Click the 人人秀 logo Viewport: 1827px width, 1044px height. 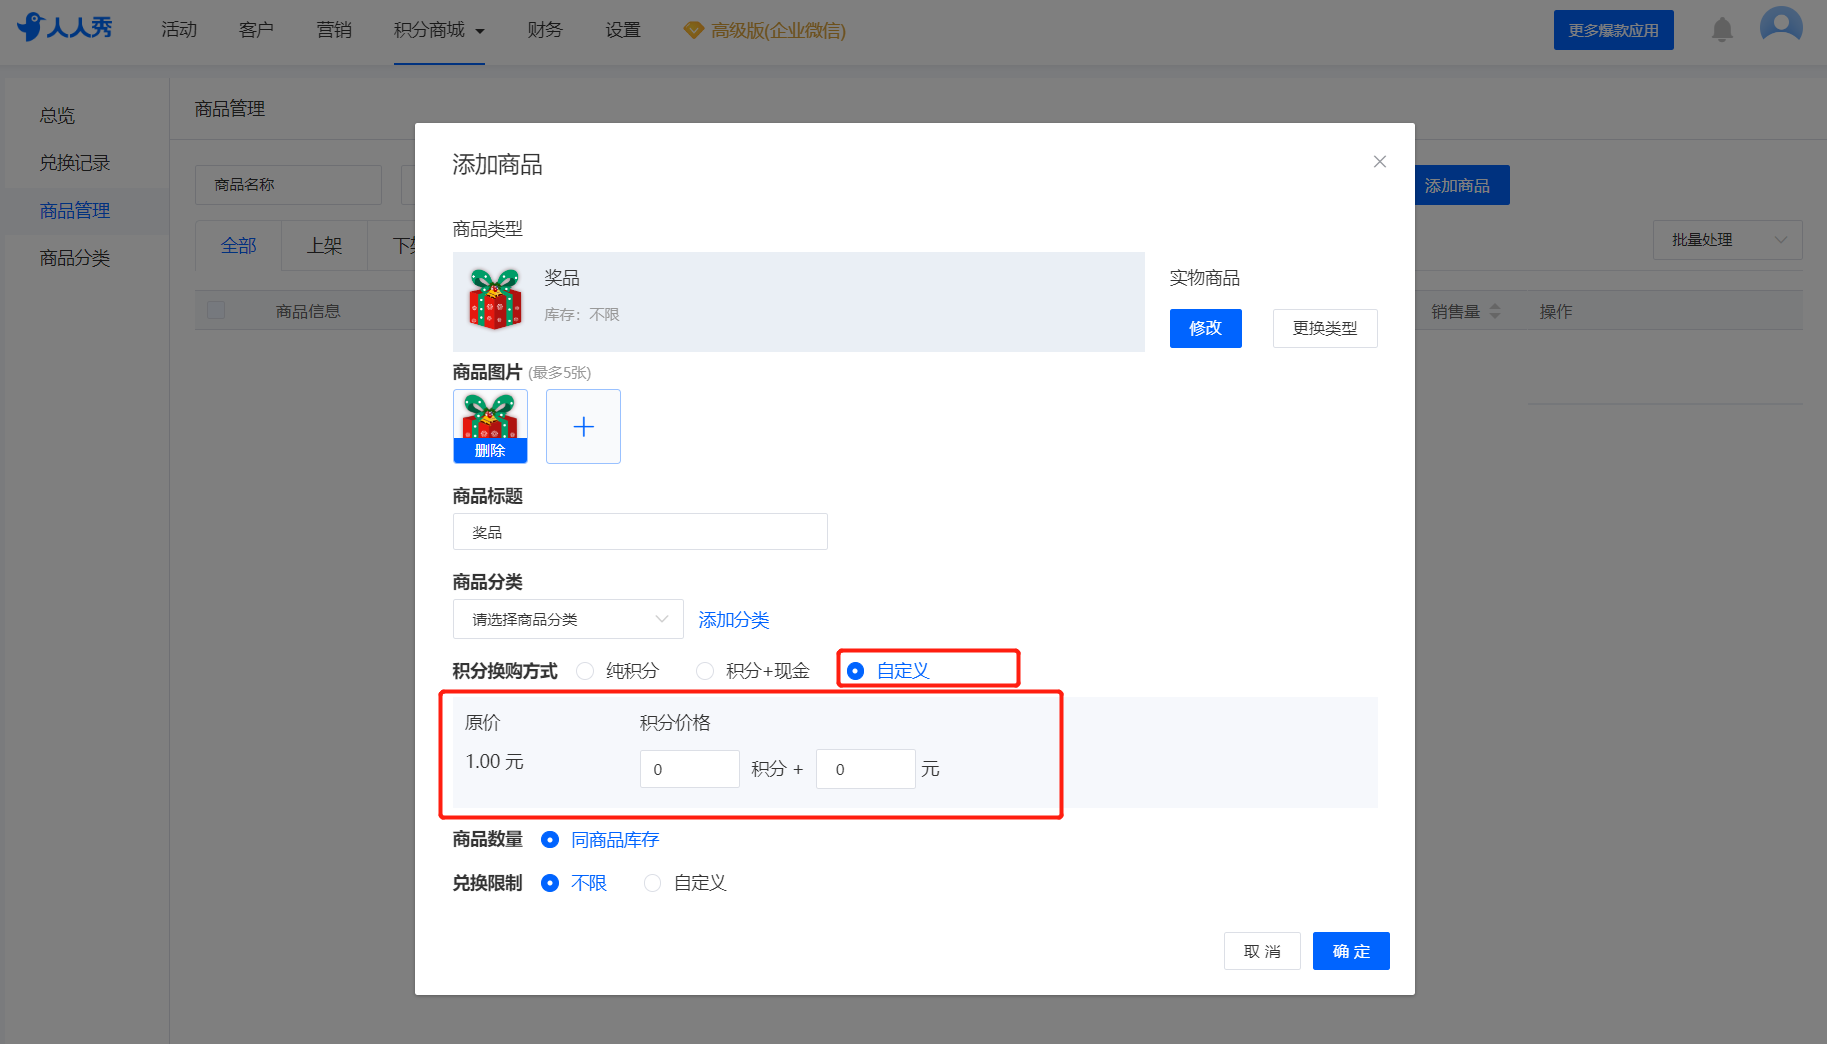(x=65, y=27)
